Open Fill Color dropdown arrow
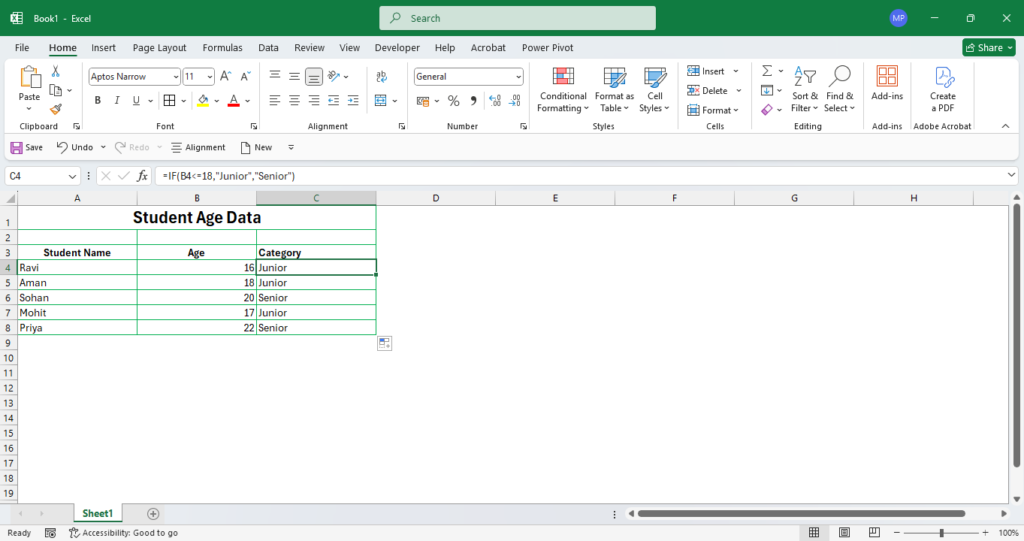Image resolution: width=1024 pixels, height=541 pixels. (x=217, y=101)
